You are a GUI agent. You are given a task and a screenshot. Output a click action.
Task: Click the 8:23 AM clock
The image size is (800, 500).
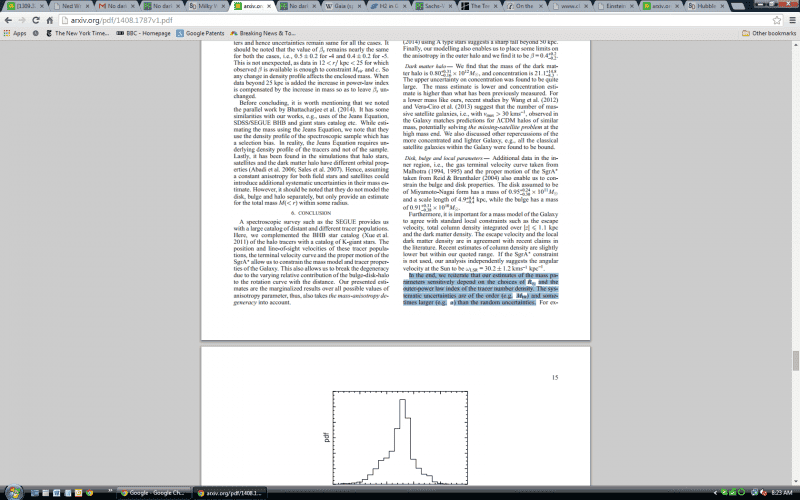point(783,493)
